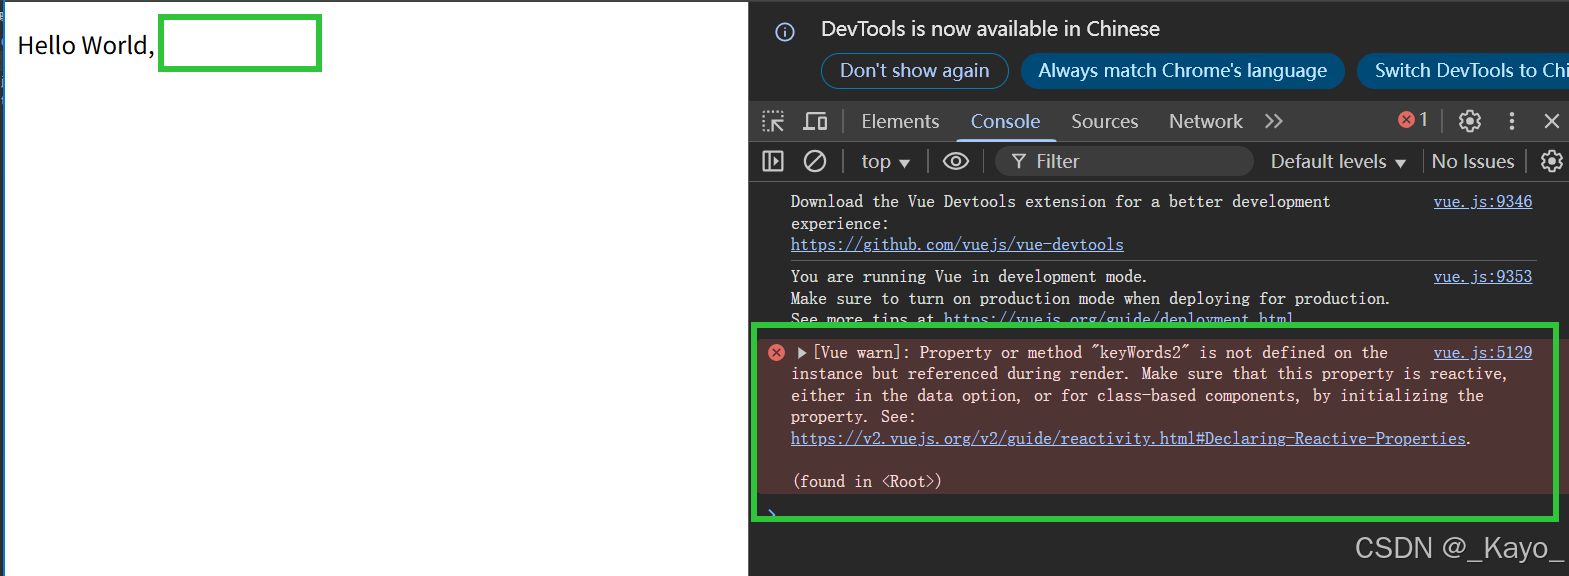Open source link vue.js:9346
This screenshot has height=576, width=1569.
coord(1482,202)
